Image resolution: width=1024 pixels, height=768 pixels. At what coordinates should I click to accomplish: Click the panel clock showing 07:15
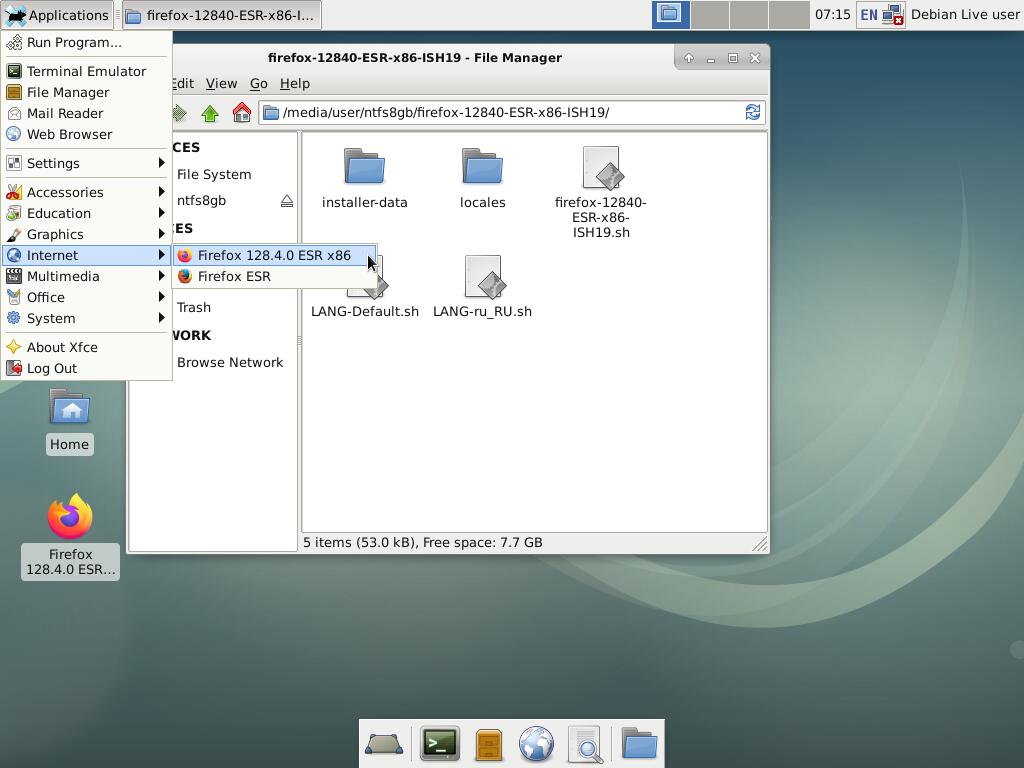(833, 14)
